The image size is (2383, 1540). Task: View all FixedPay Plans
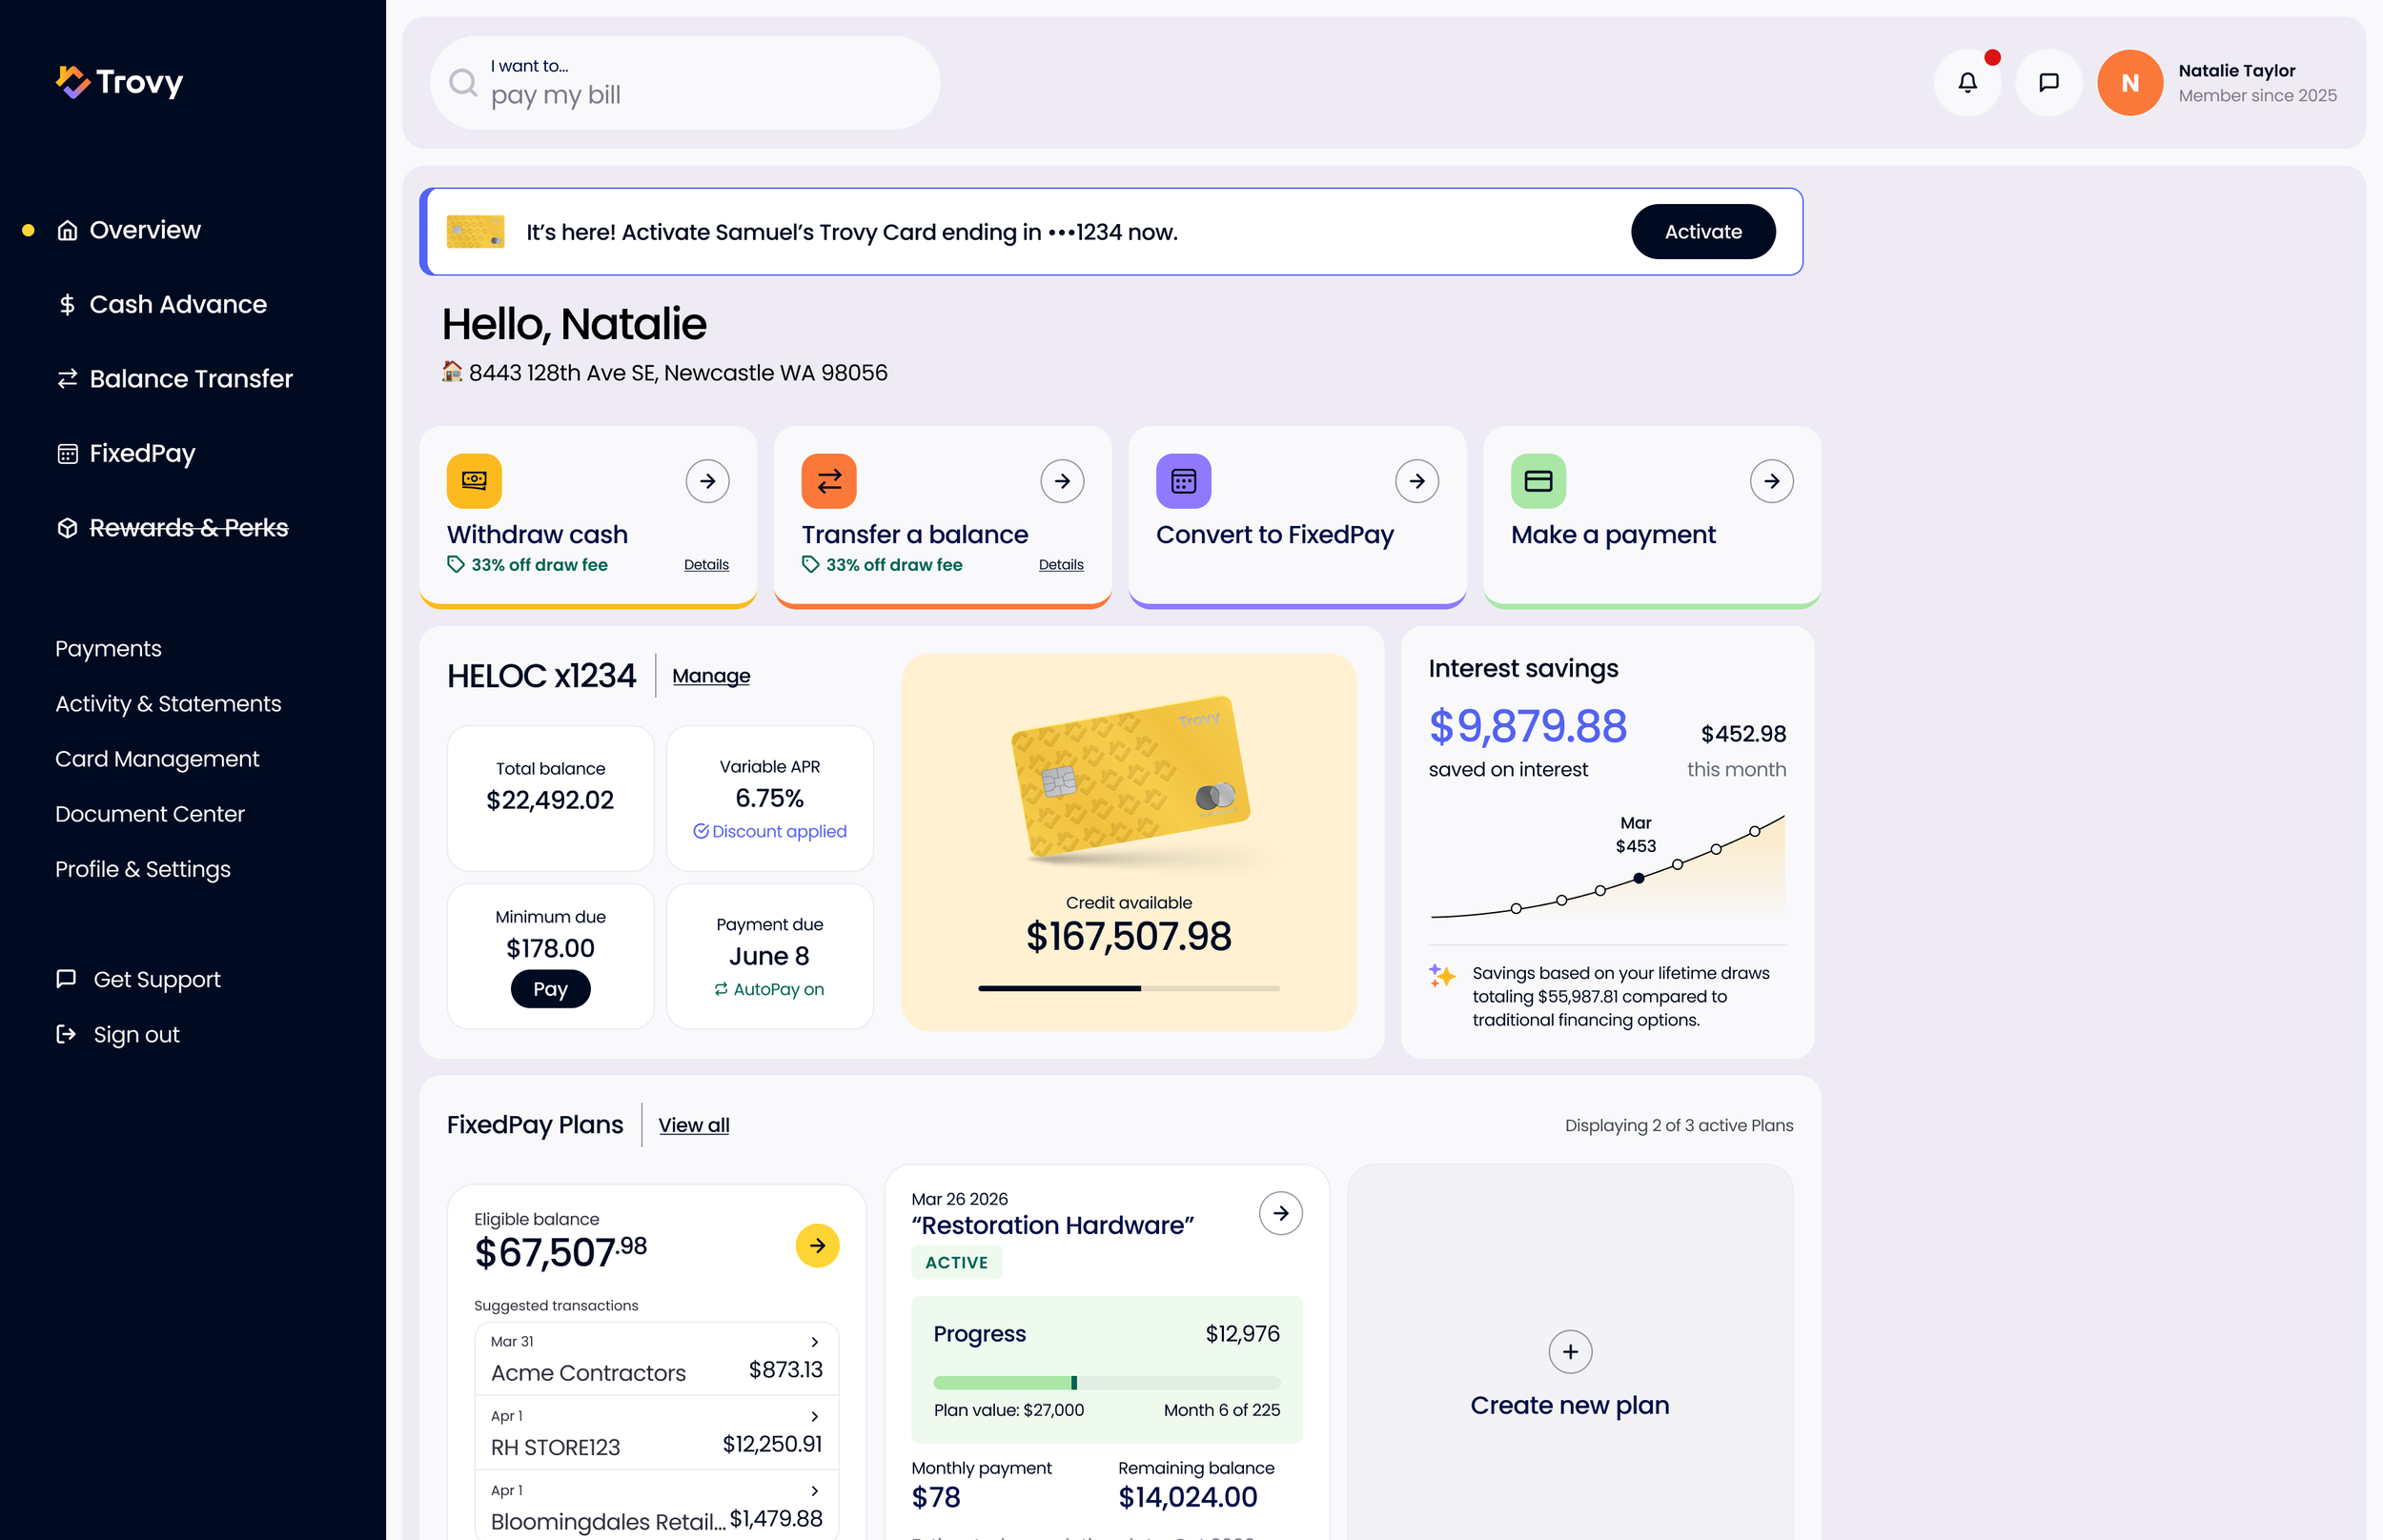694,1125
